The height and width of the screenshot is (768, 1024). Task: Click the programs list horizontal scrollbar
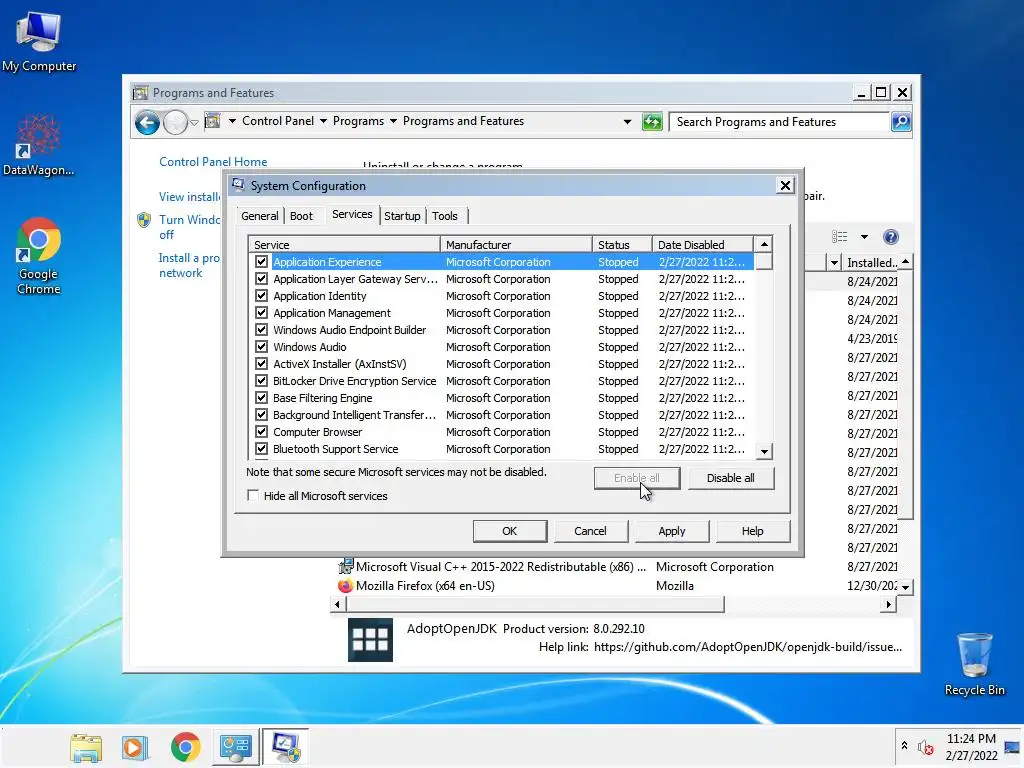tap(534, 605)
